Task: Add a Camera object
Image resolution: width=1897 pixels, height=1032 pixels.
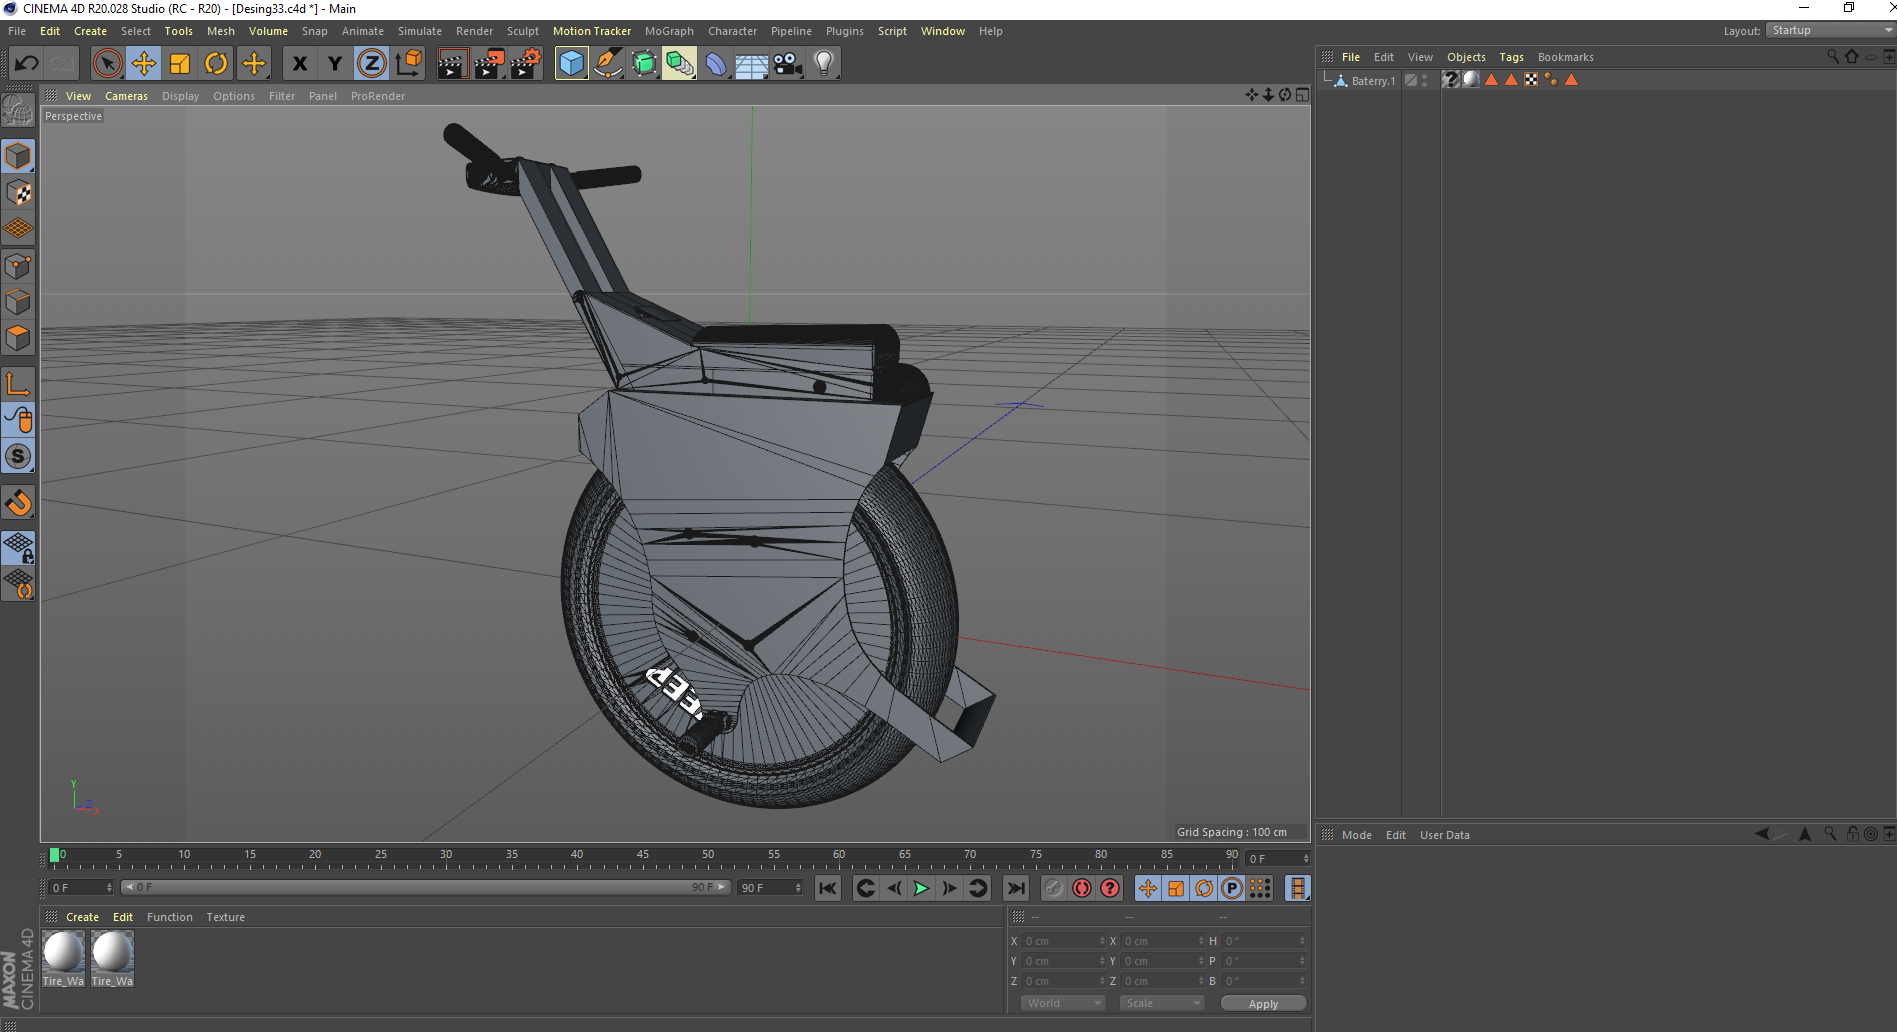Action: [788, 64]
